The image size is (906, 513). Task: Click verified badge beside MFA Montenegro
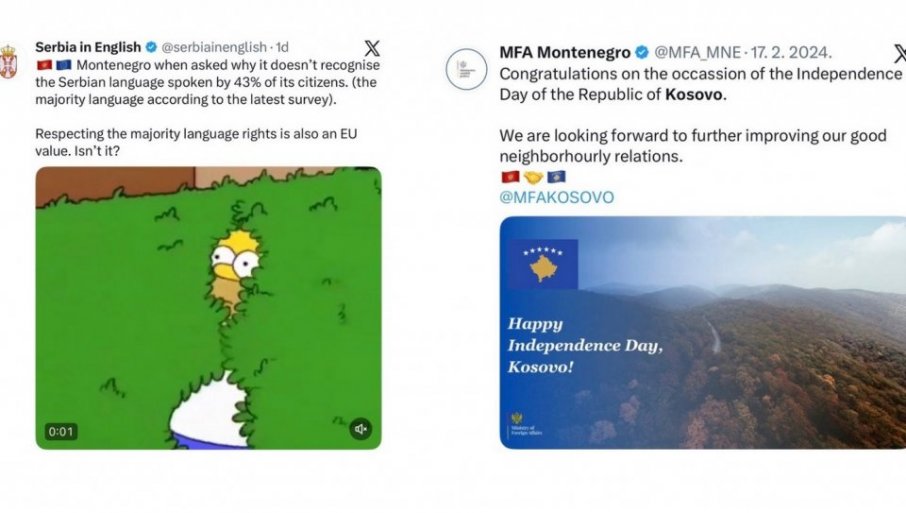pyautogui.click(x=642, y=52)
